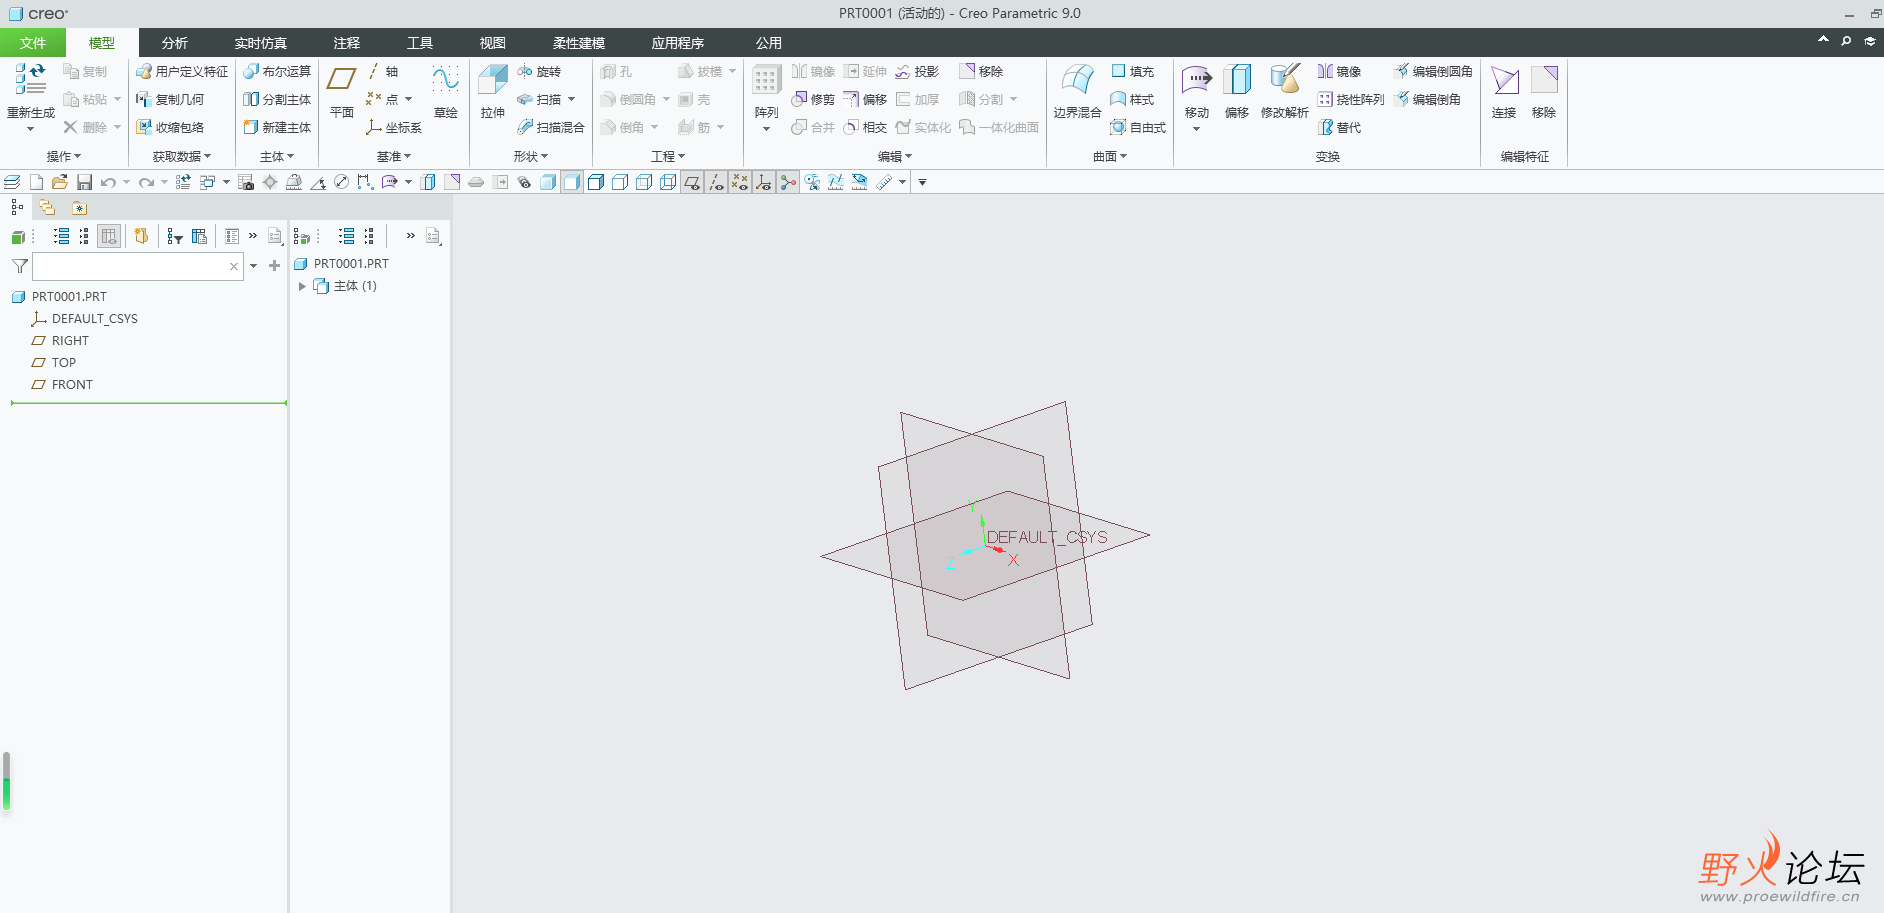Image resolution: width=1884 pixels, height=913 pixels.
Task: Click the Flexible Pattern (挠性阵列) tool
Action: pos(1351,100)
